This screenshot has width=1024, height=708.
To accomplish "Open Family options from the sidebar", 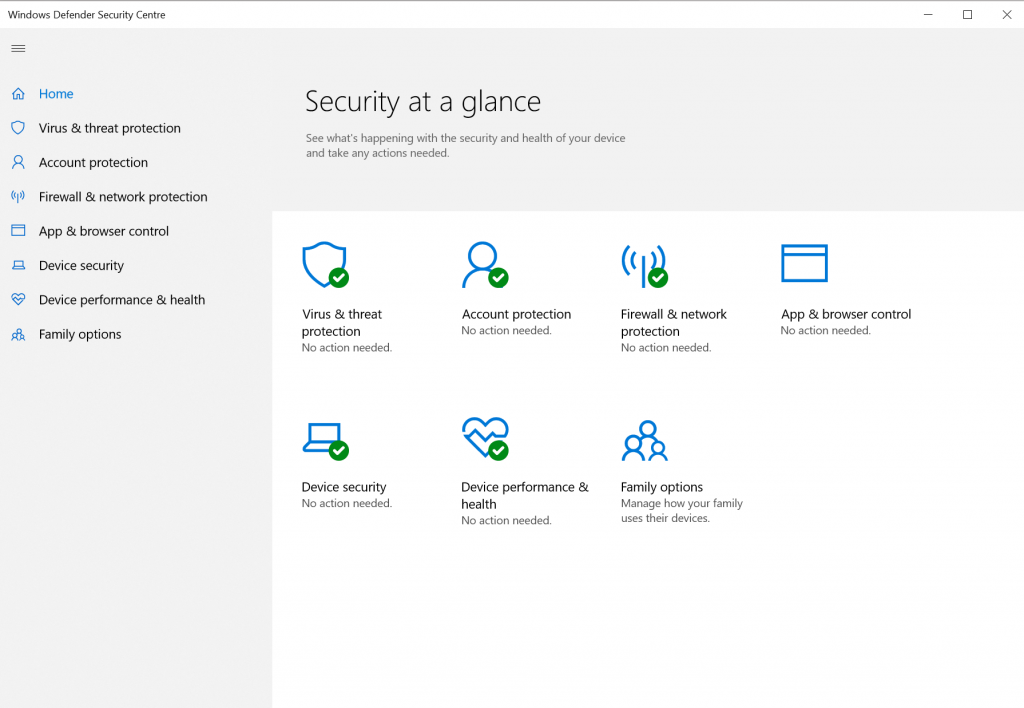I will [x=80, y=334].
